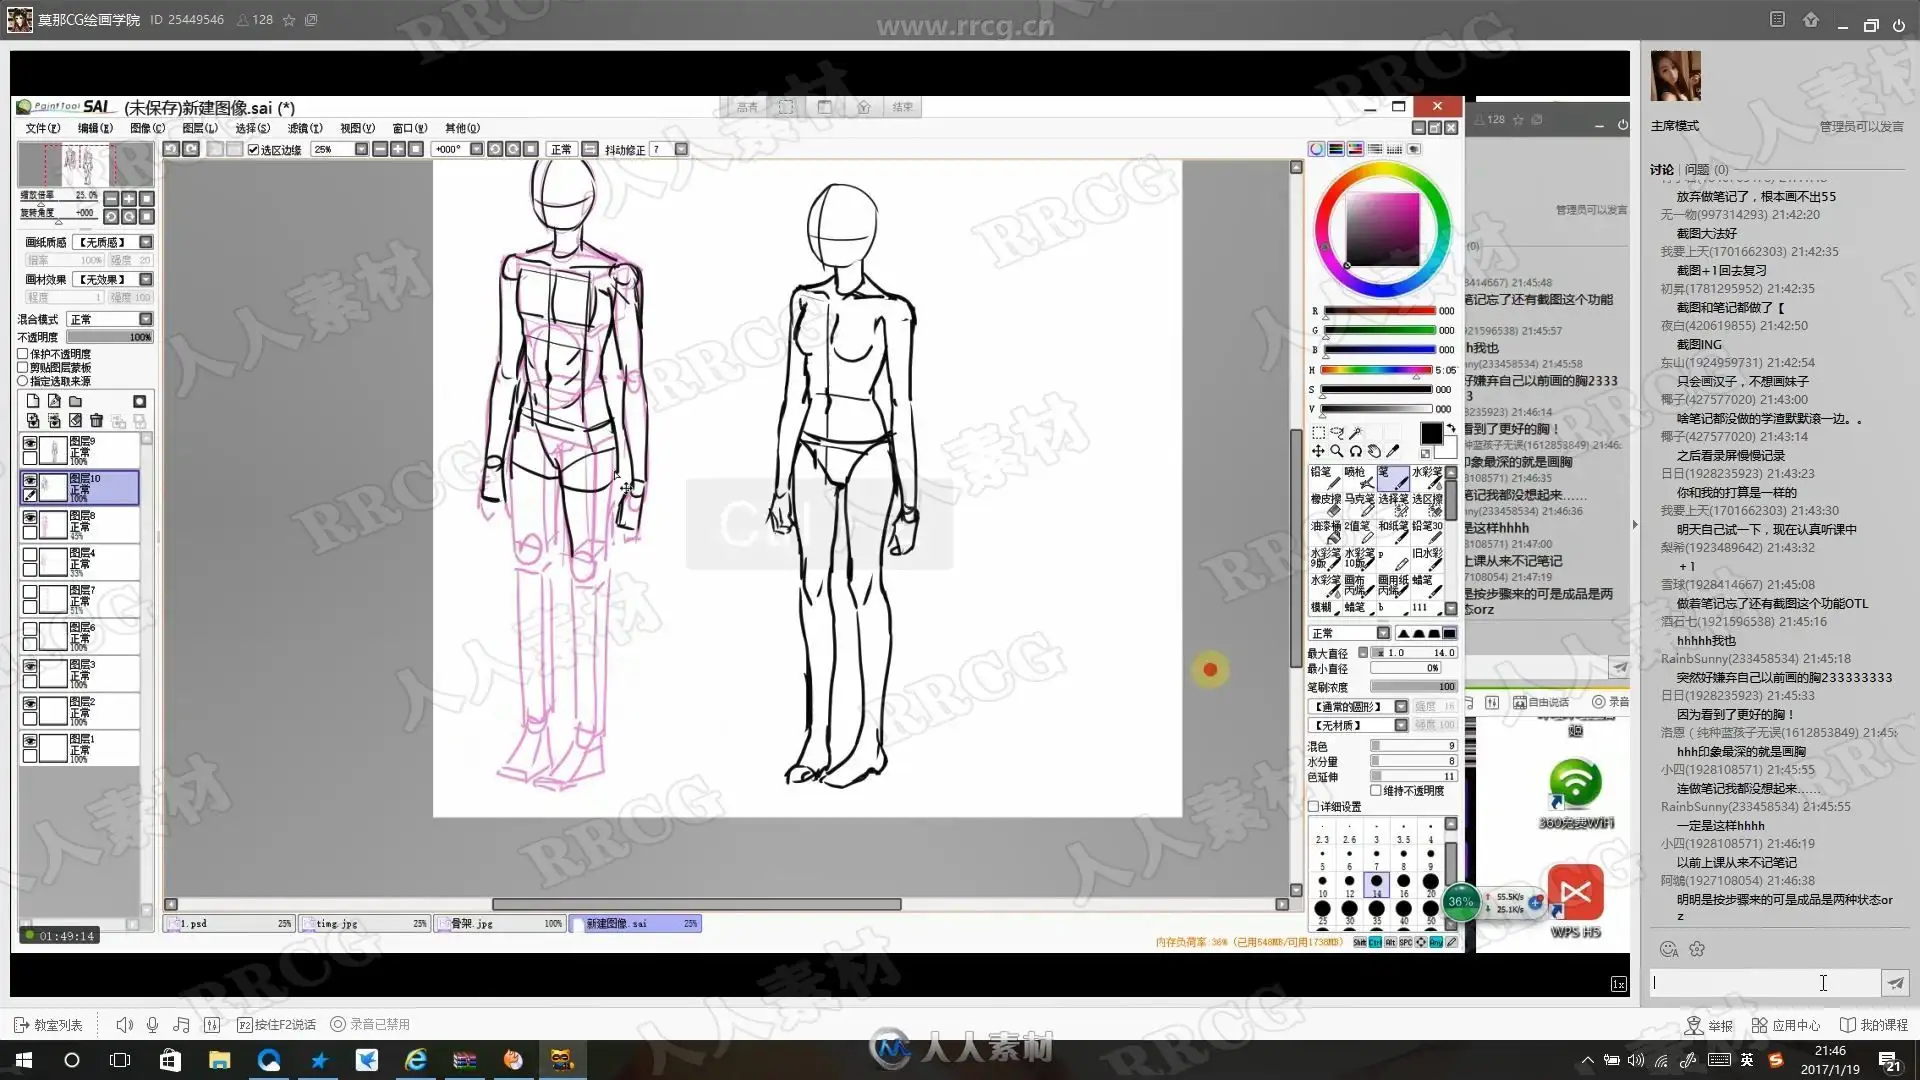The image size is (1920, 1080).
Task: Create a new layer folder
Action: pyautogui.click(x=75, y=401)
